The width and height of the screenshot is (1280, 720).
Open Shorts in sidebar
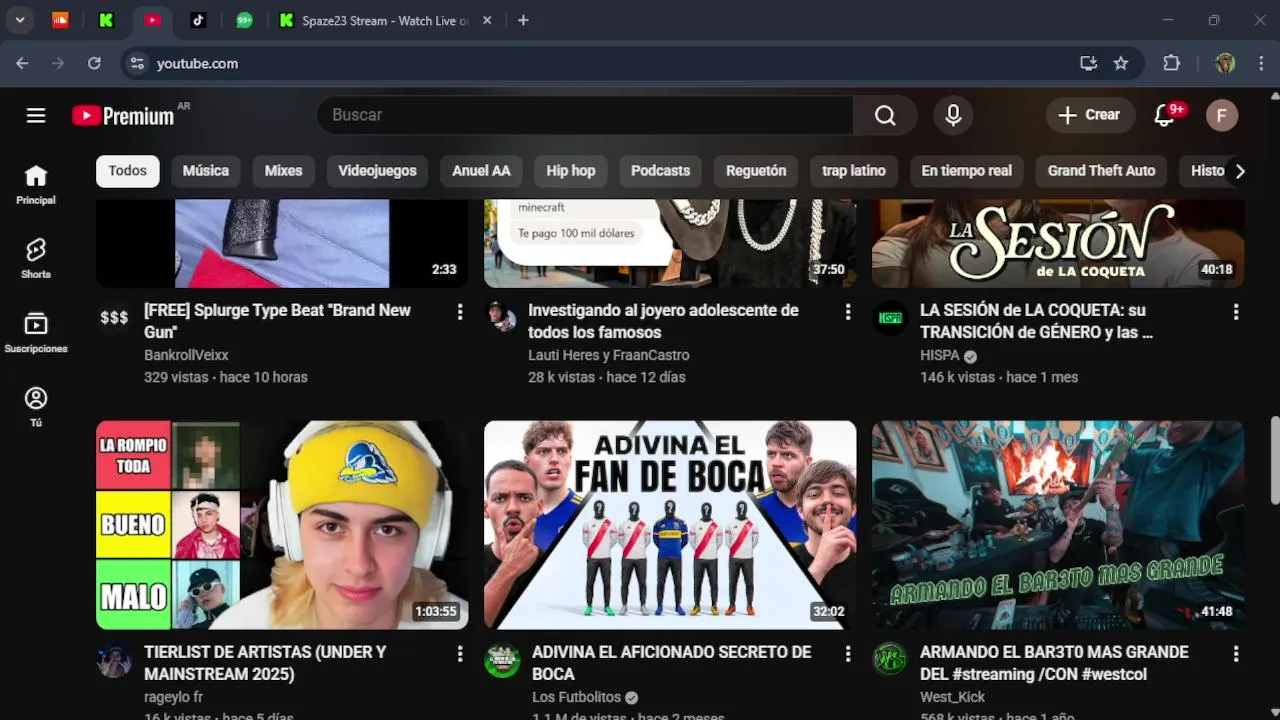point(36,259)
